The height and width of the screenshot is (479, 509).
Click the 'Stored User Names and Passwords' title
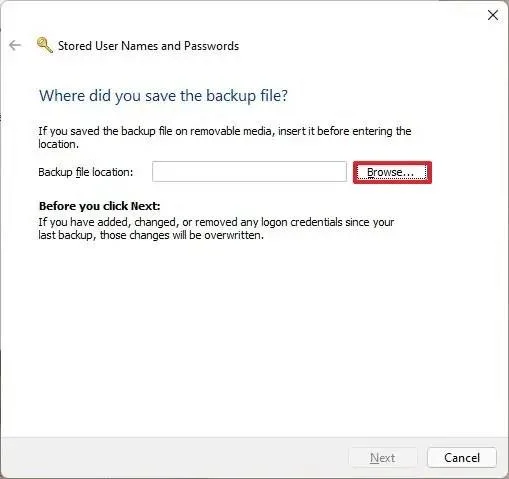pos(148,46)
